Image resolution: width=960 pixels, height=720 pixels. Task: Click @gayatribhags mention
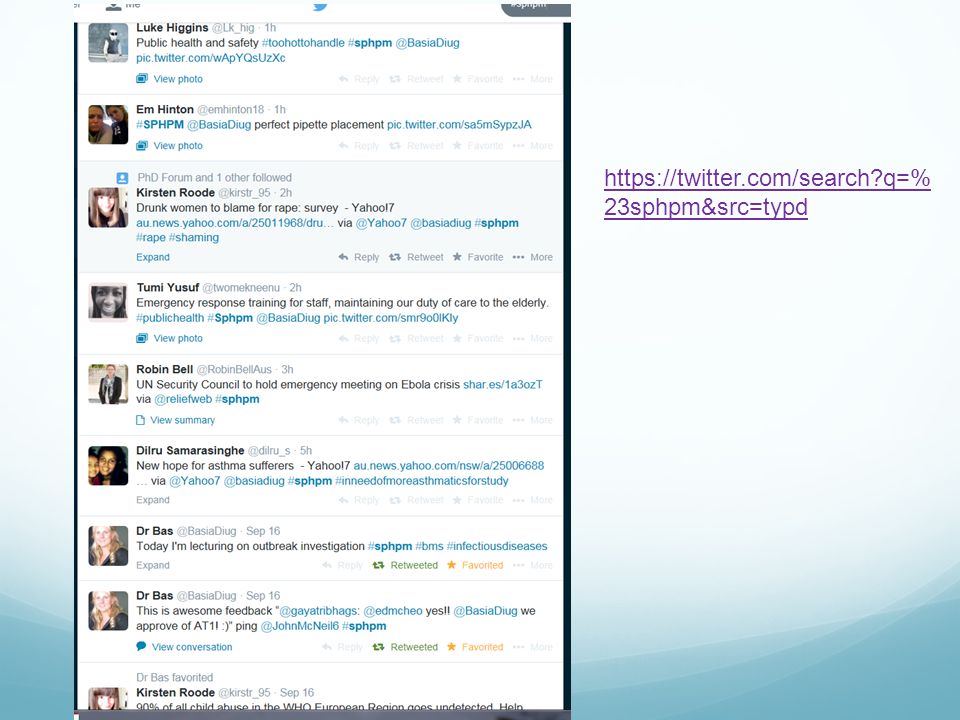pos(319,611)
